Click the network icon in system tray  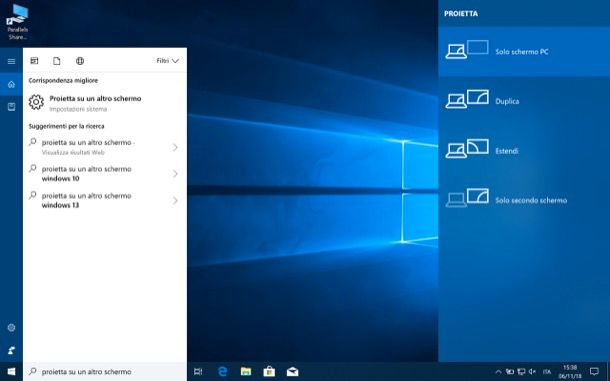click(x=521, y=372)
